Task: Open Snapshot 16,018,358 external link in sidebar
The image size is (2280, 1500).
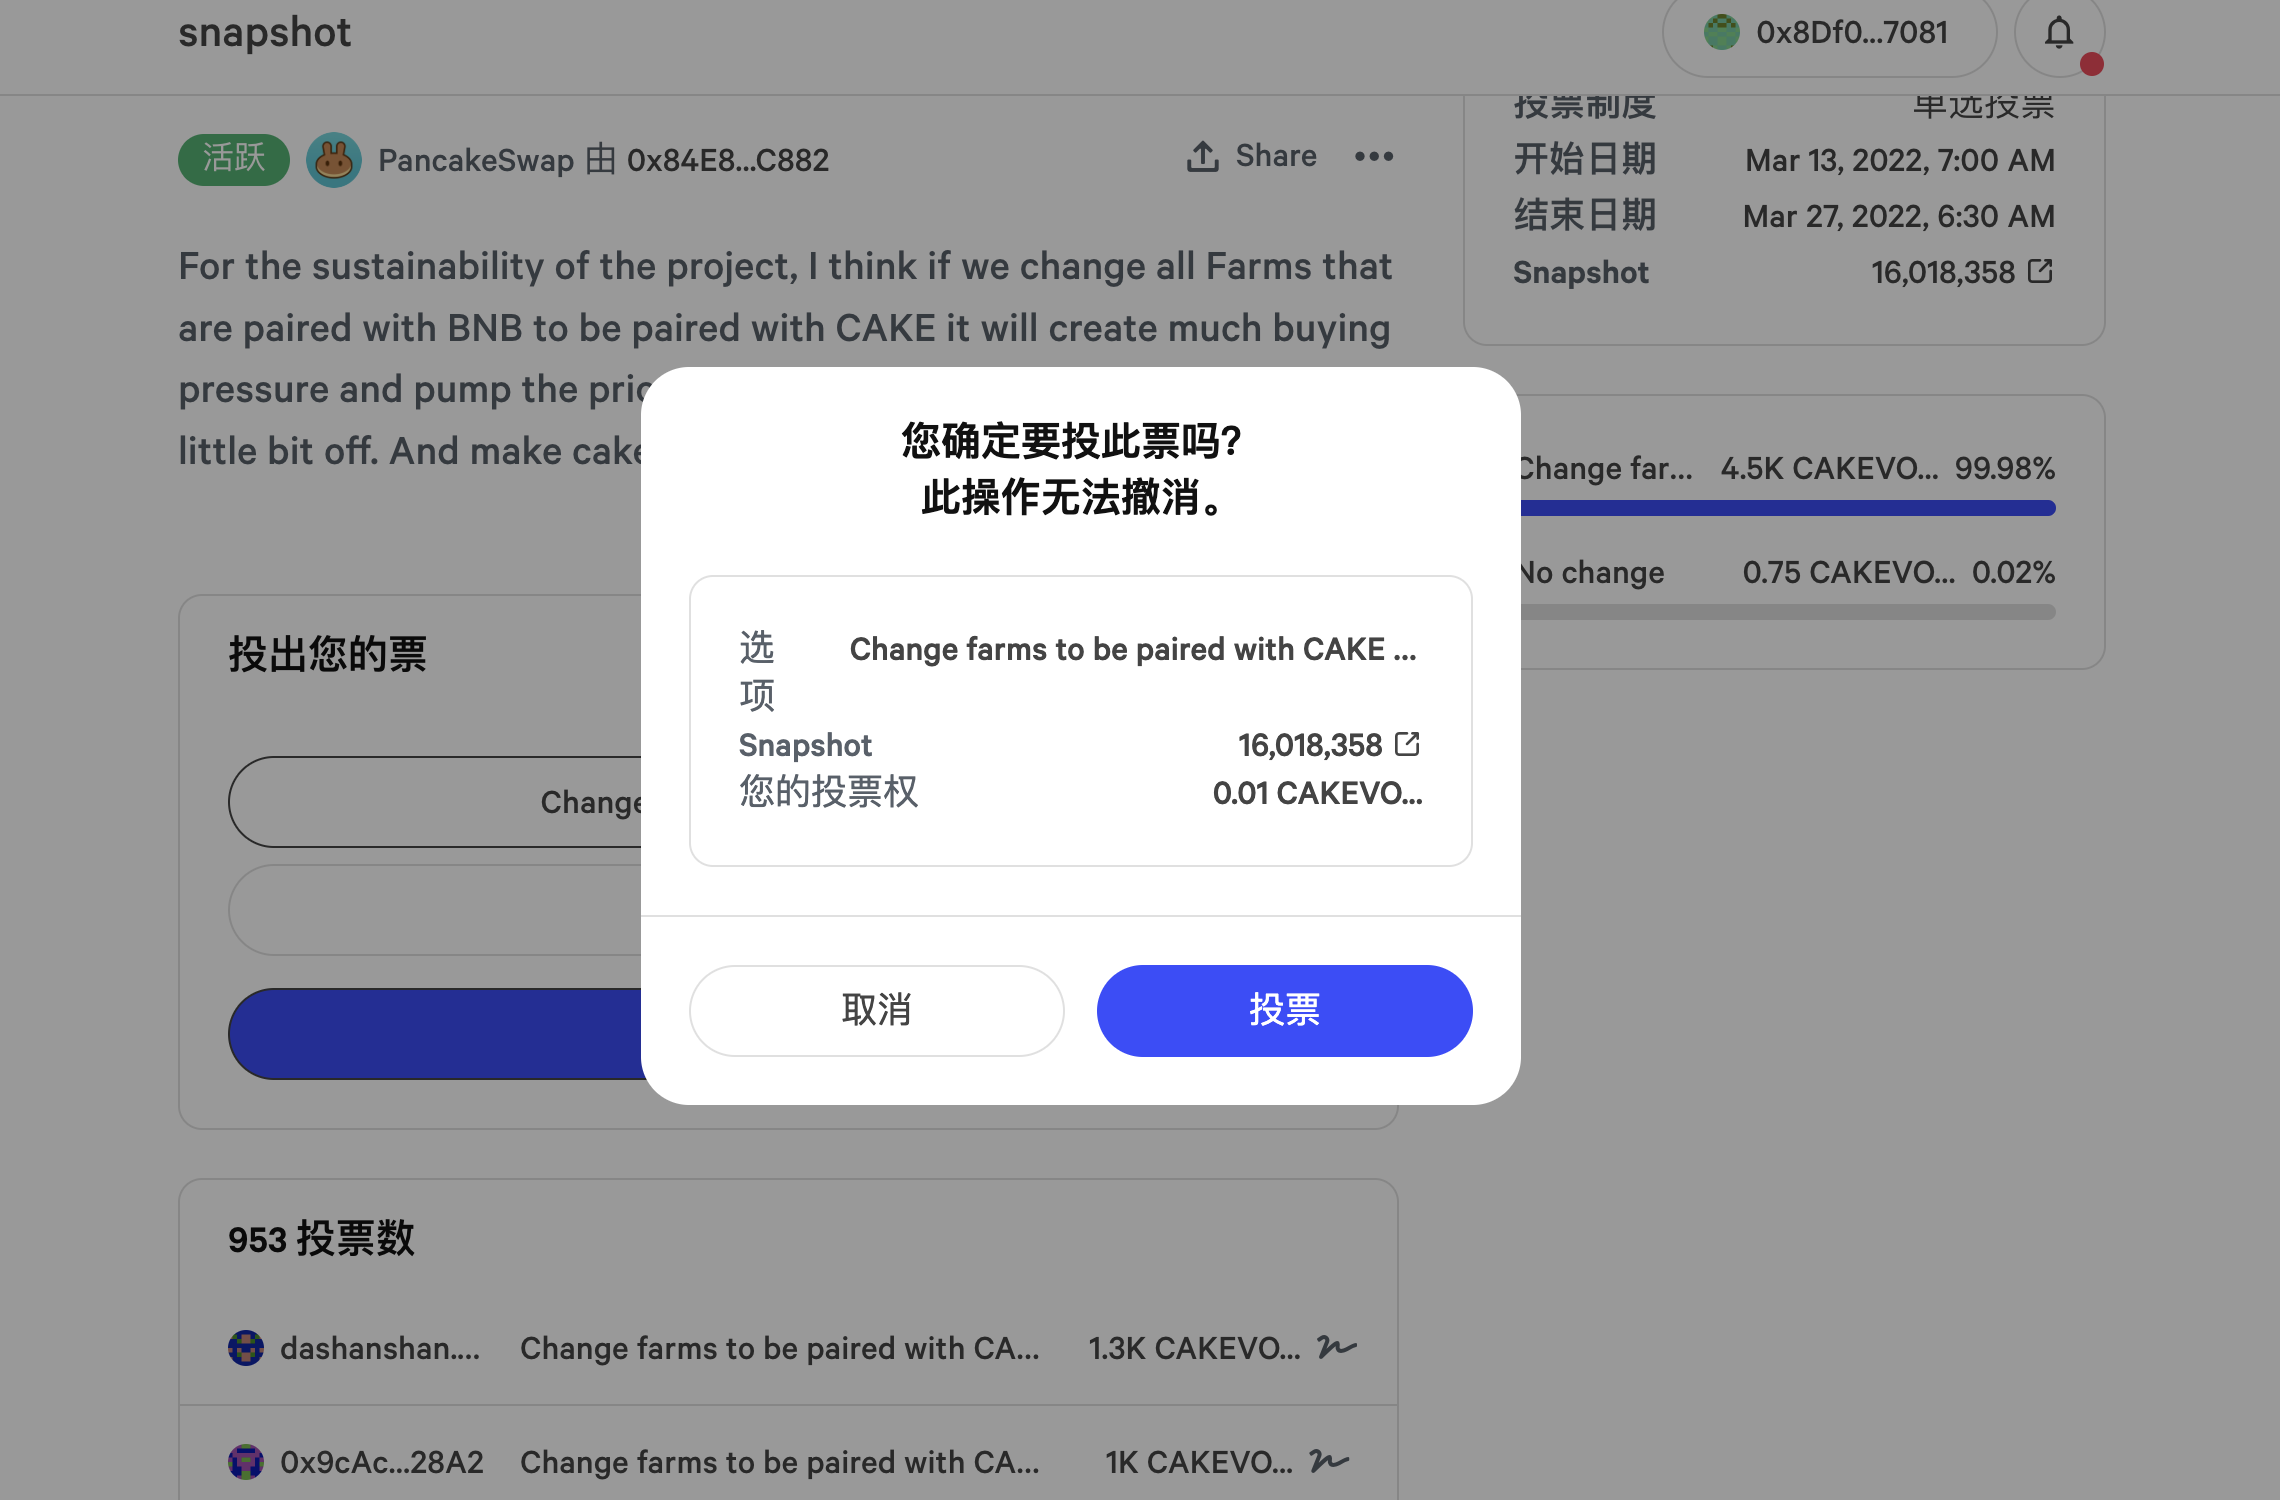Action: pos(2040,271)
